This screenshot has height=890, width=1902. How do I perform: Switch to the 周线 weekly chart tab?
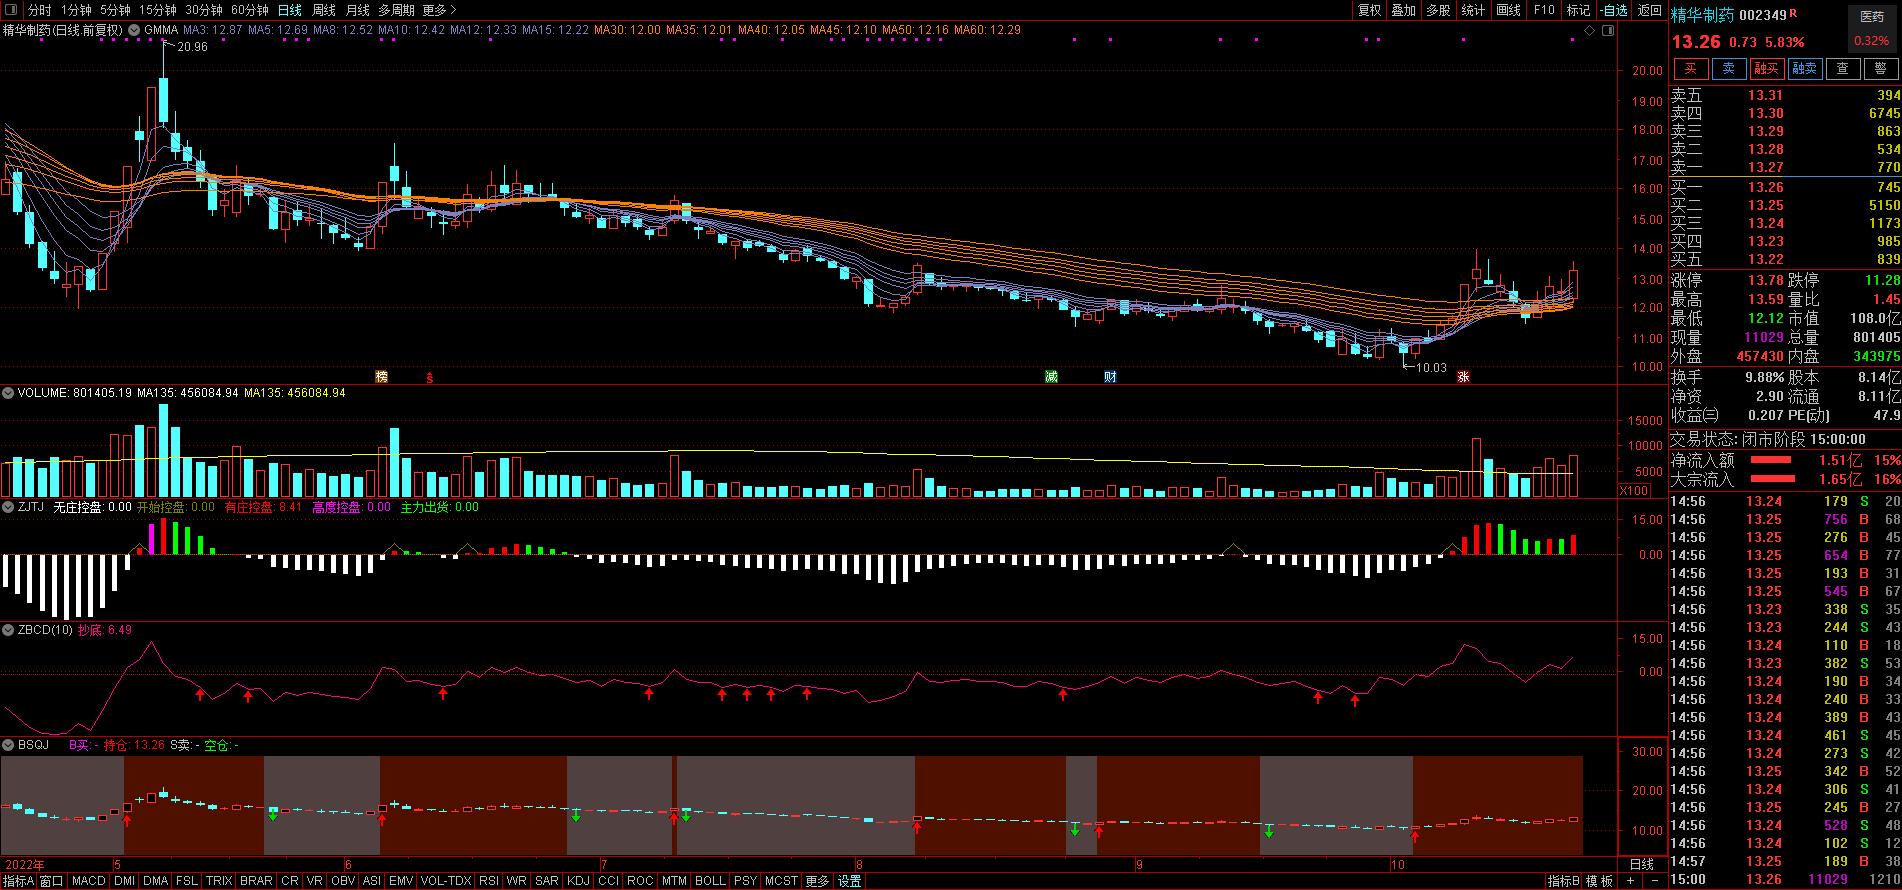(x=324, y=10)
